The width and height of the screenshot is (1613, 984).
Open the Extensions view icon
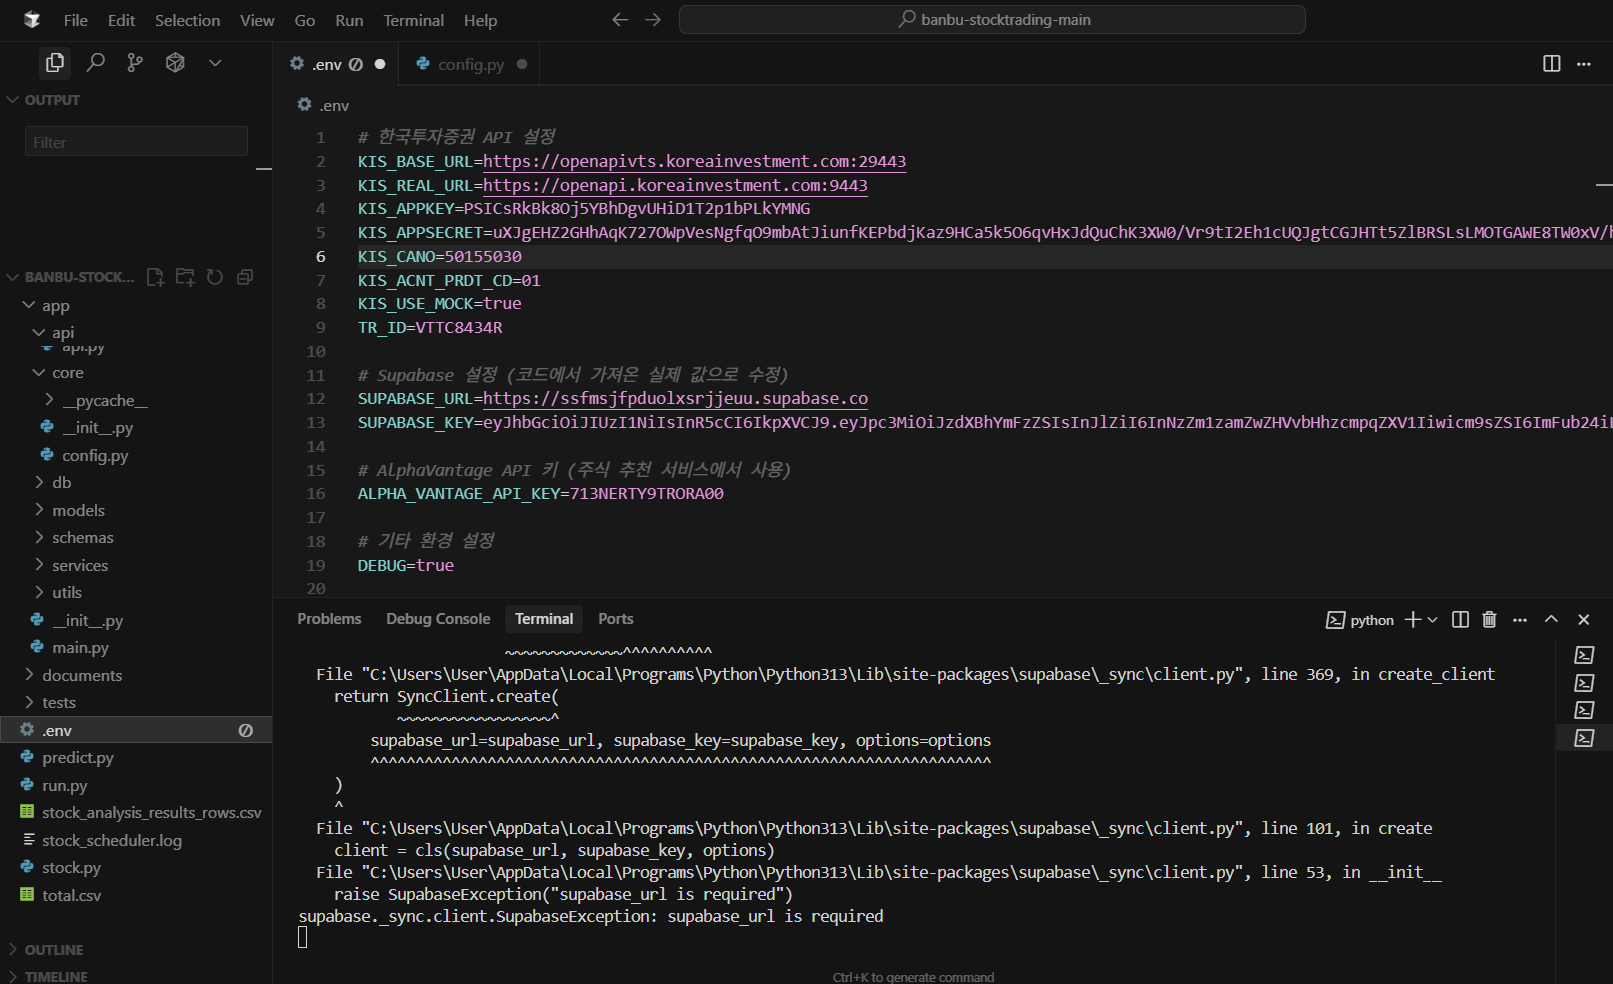[175, 63]
